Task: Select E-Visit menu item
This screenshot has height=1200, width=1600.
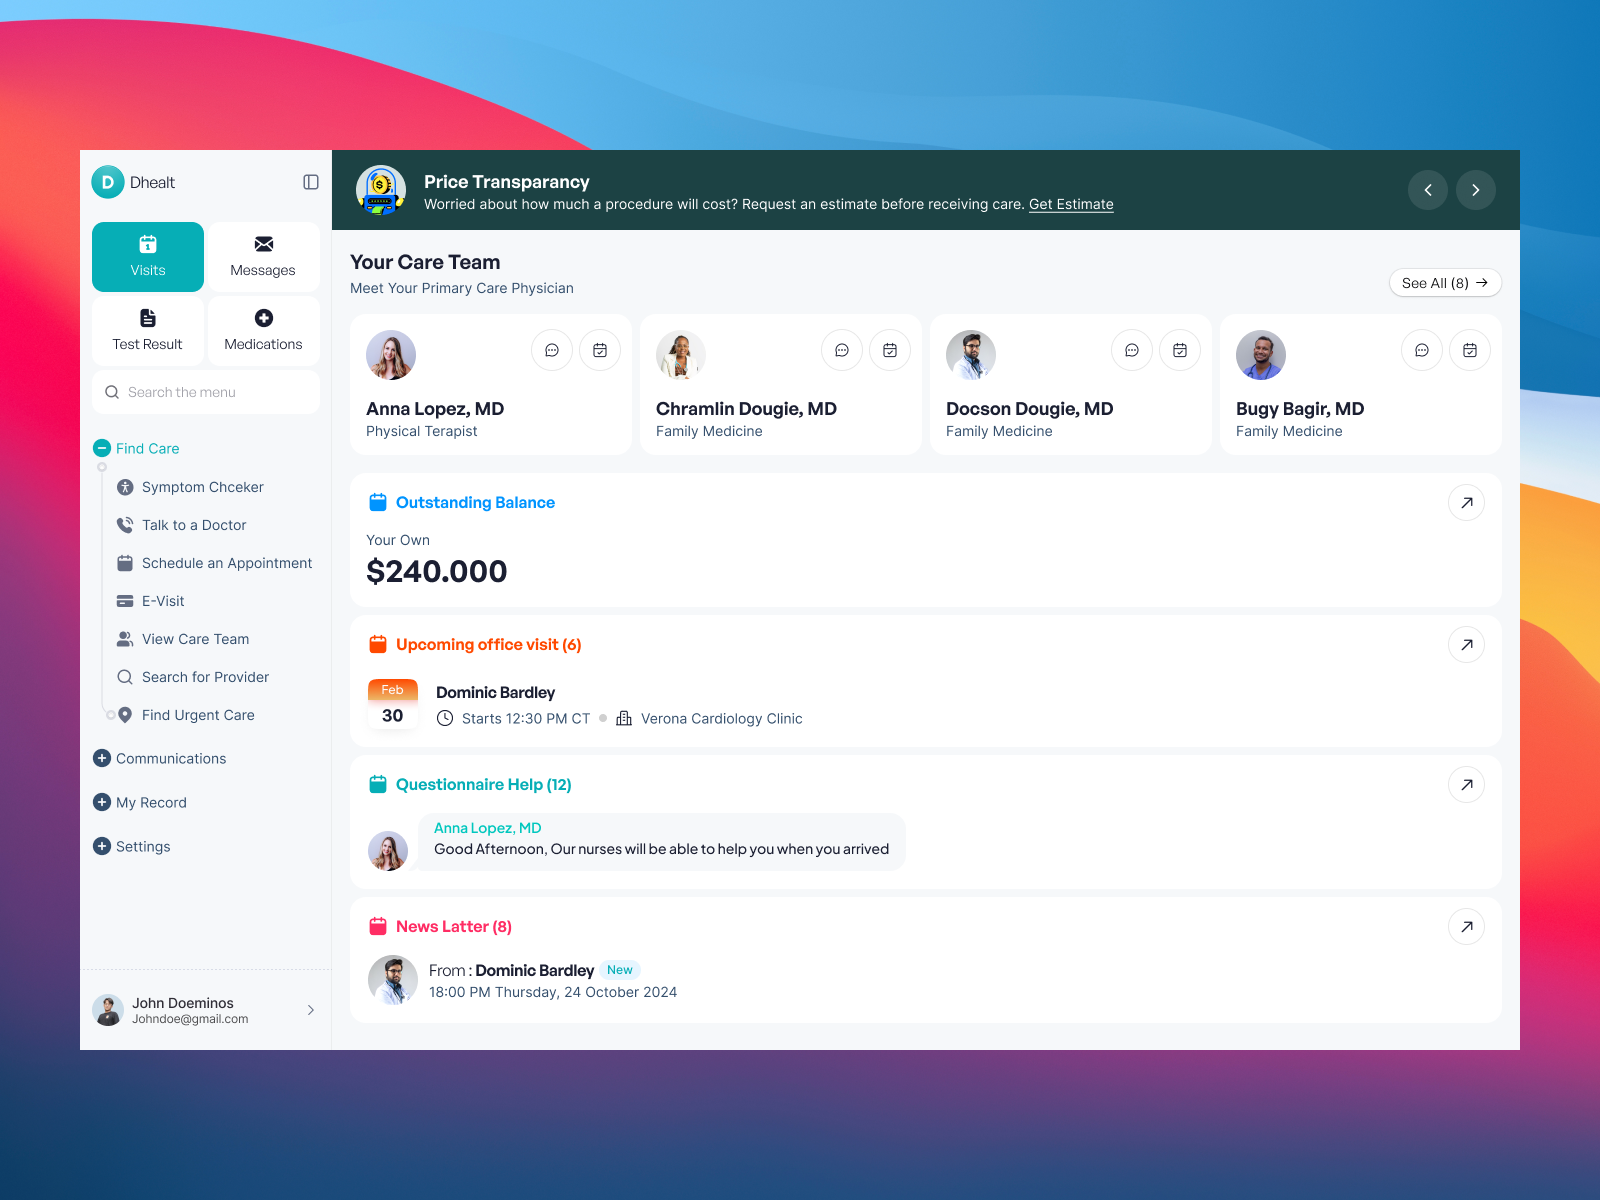Action: [151, 601]
